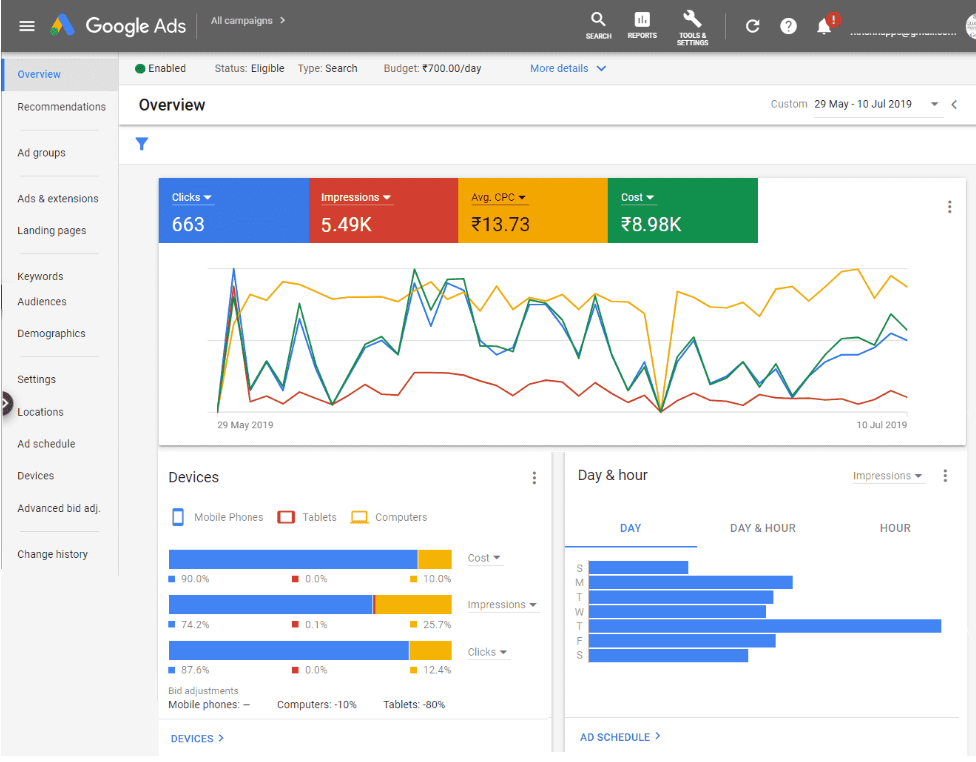Open the Cost metric tile dropdown
The height and width of the screenshot is (762, 976).
[637, 197]
